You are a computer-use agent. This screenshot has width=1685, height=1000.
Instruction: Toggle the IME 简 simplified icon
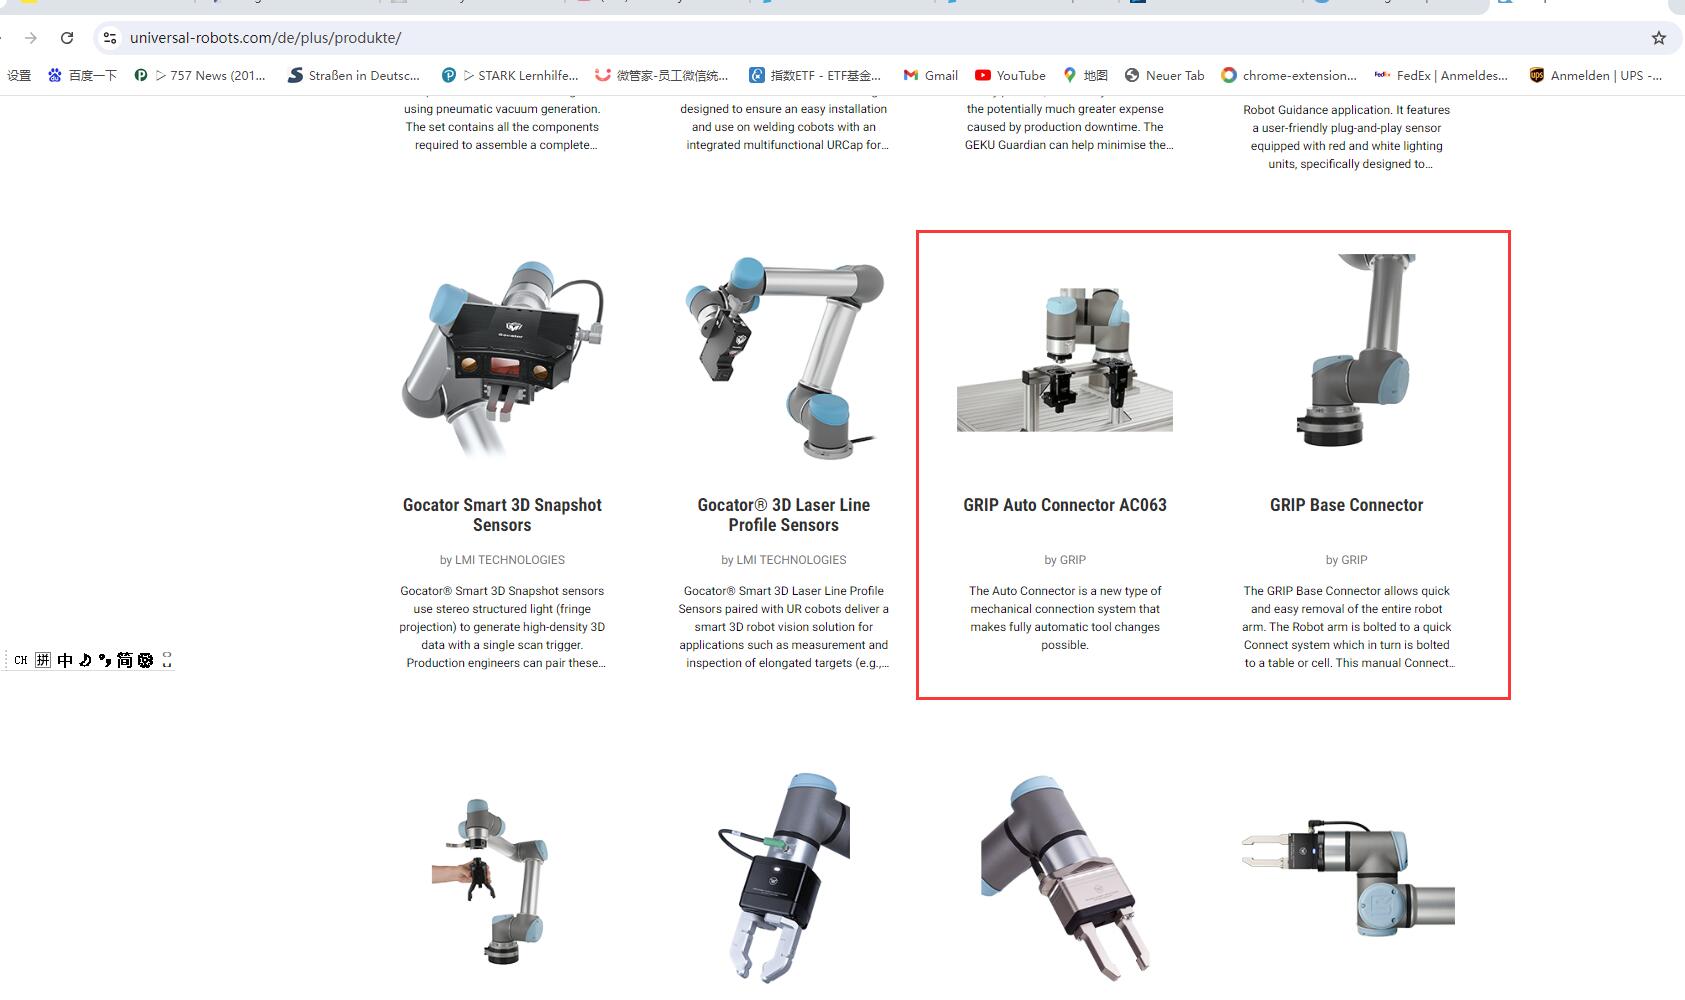tap(125, 660)
